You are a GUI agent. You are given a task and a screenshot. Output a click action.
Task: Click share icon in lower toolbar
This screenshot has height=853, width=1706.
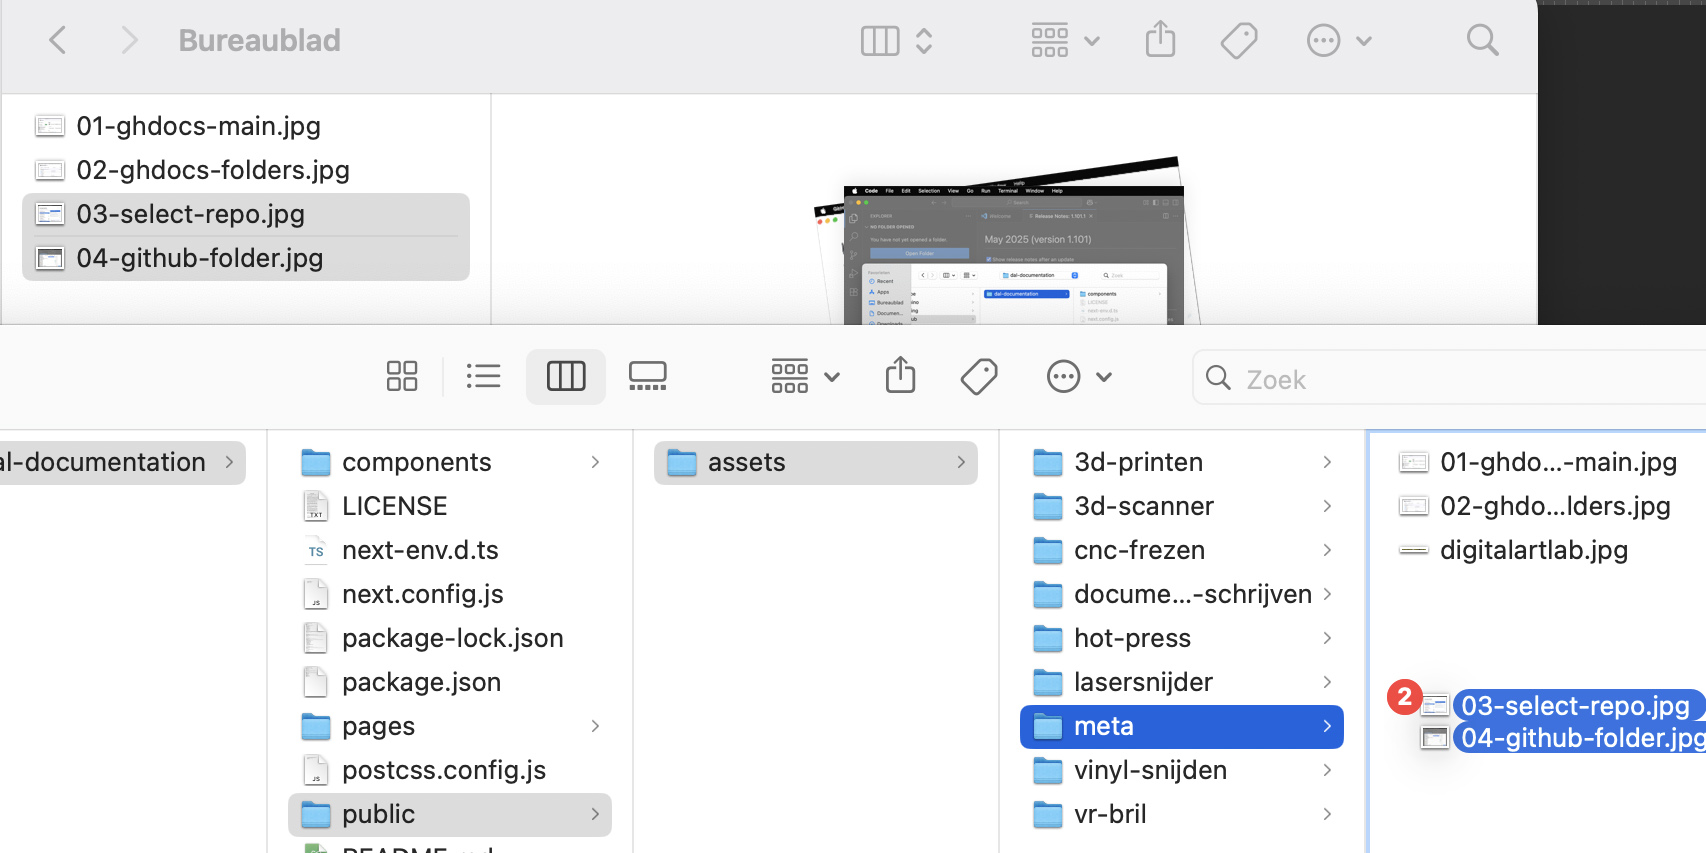pyautogui.click(x=901, y=376)
